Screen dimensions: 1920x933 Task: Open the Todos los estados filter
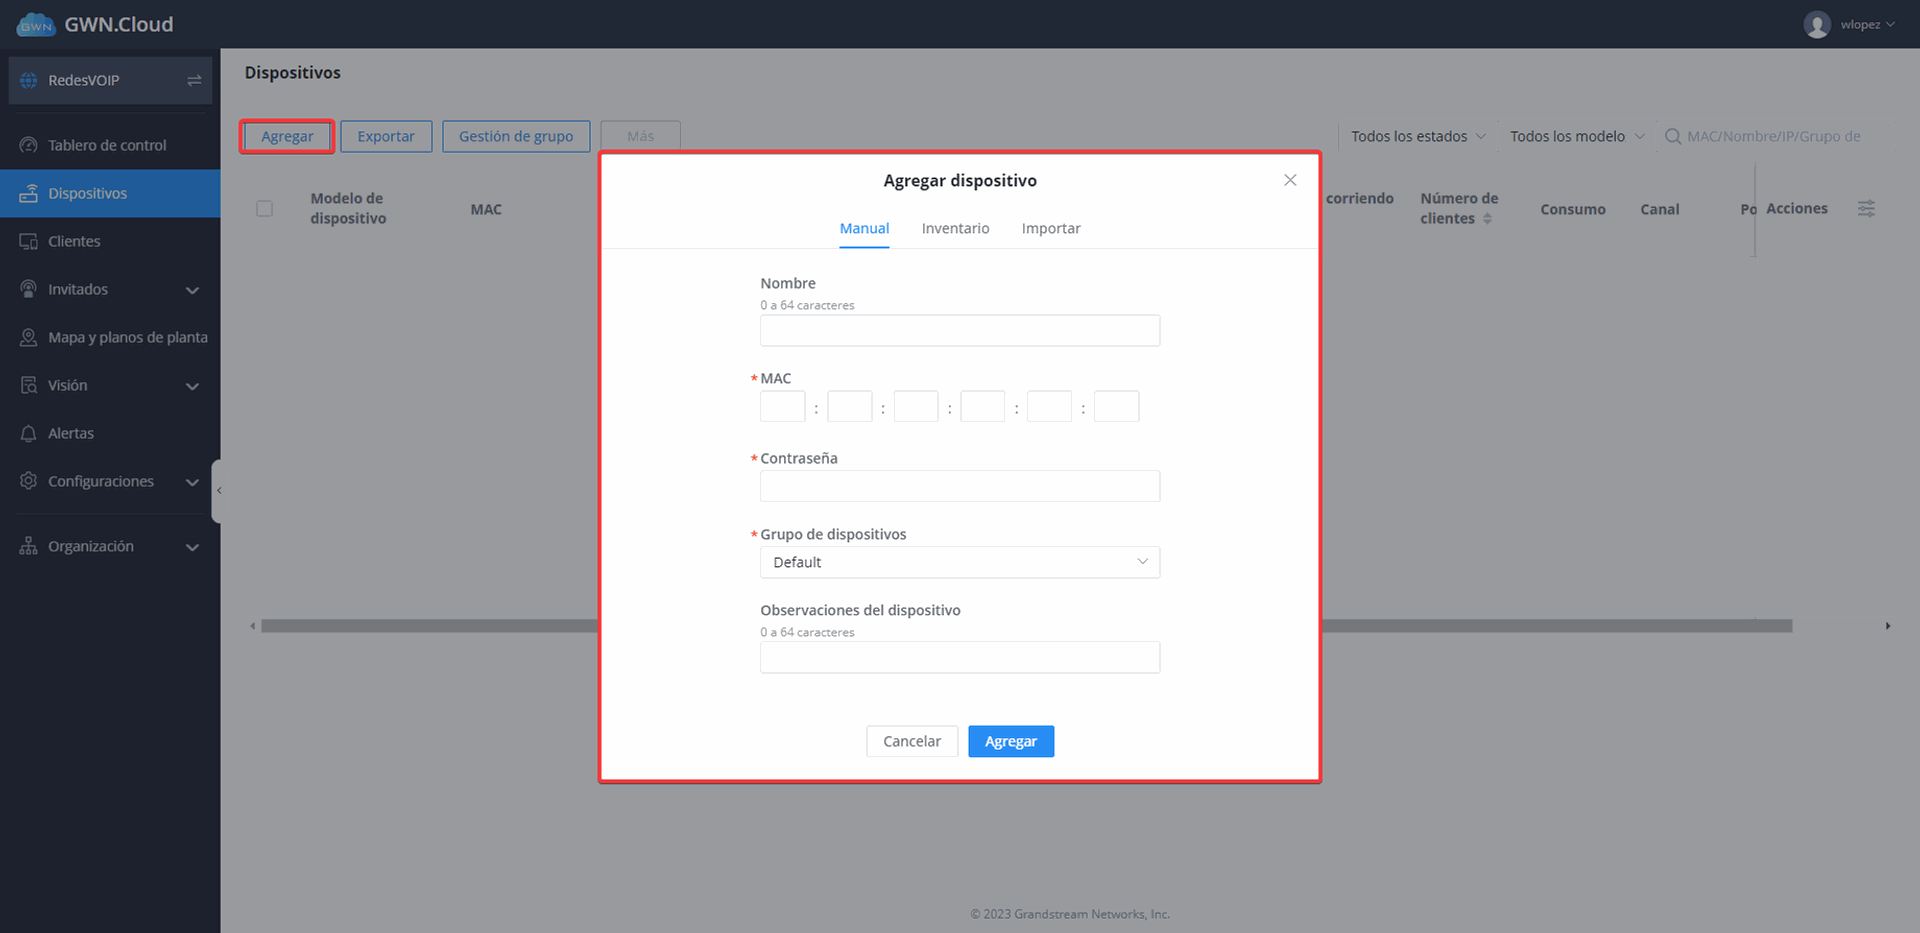tap(1418, 136)
